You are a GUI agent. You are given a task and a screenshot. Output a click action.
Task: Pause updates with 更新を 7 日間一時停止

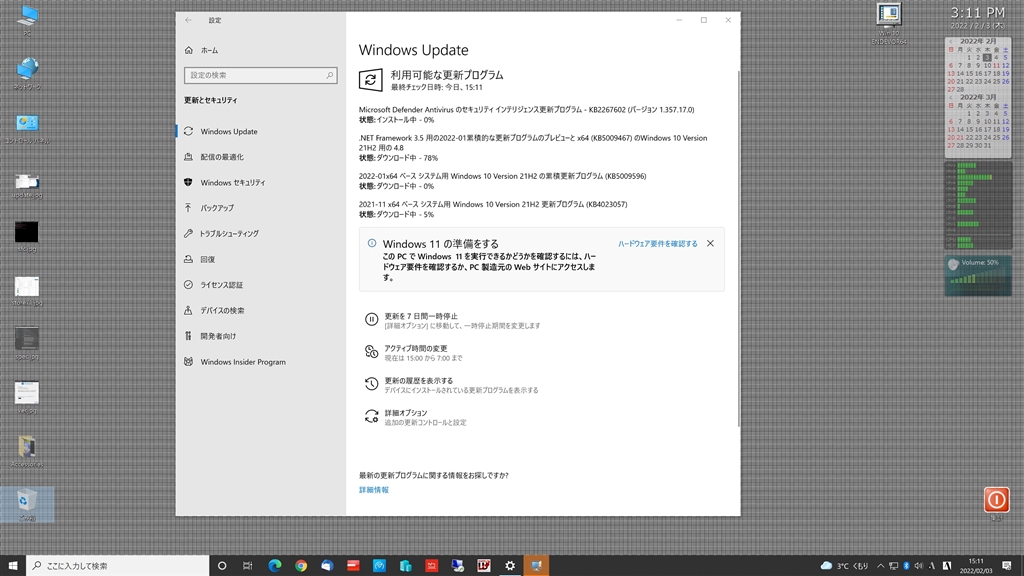tap(452, 320)
